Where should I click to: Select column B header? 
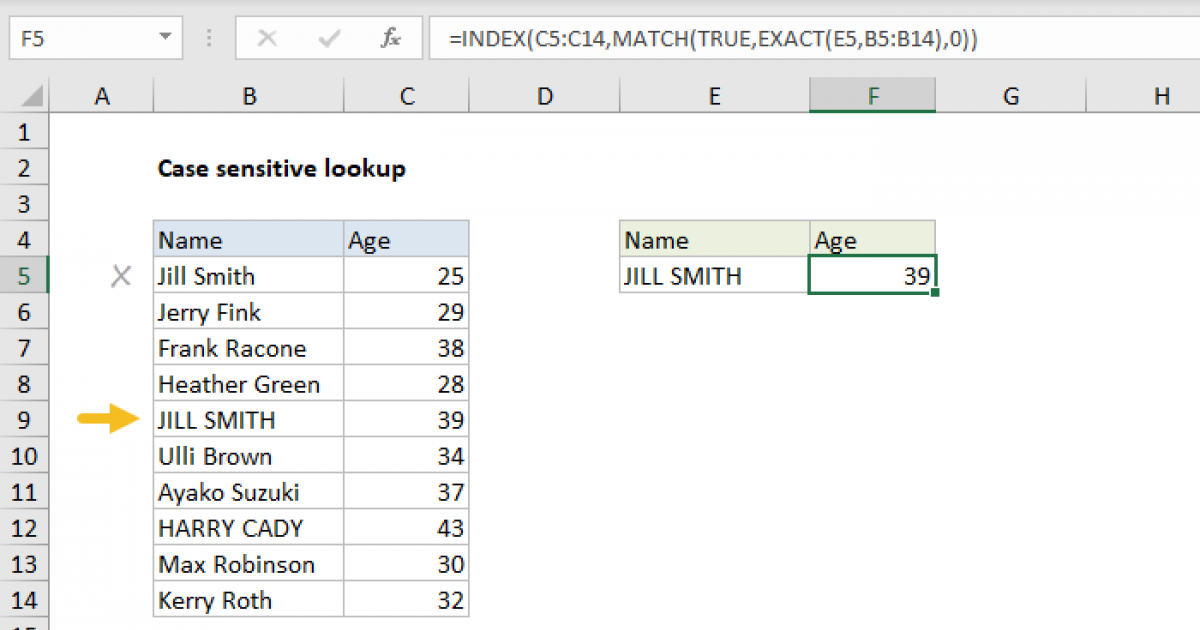click(249, 96)
